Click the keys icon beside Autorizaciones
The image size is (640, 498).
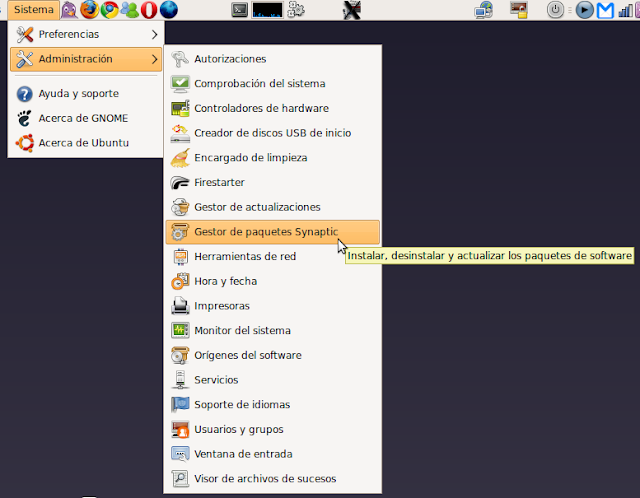point(180,59)
